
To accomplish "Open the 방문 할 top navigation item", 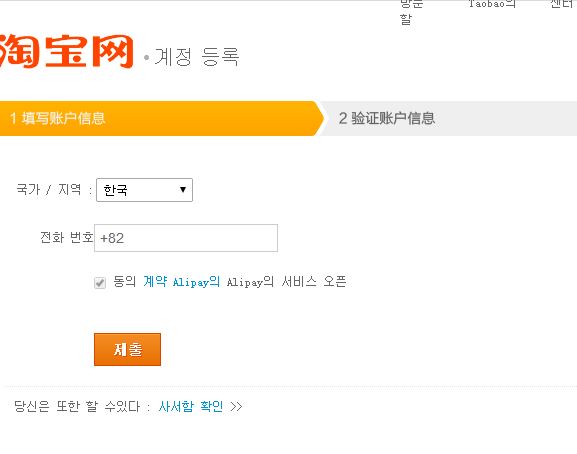I will point(411,11).
